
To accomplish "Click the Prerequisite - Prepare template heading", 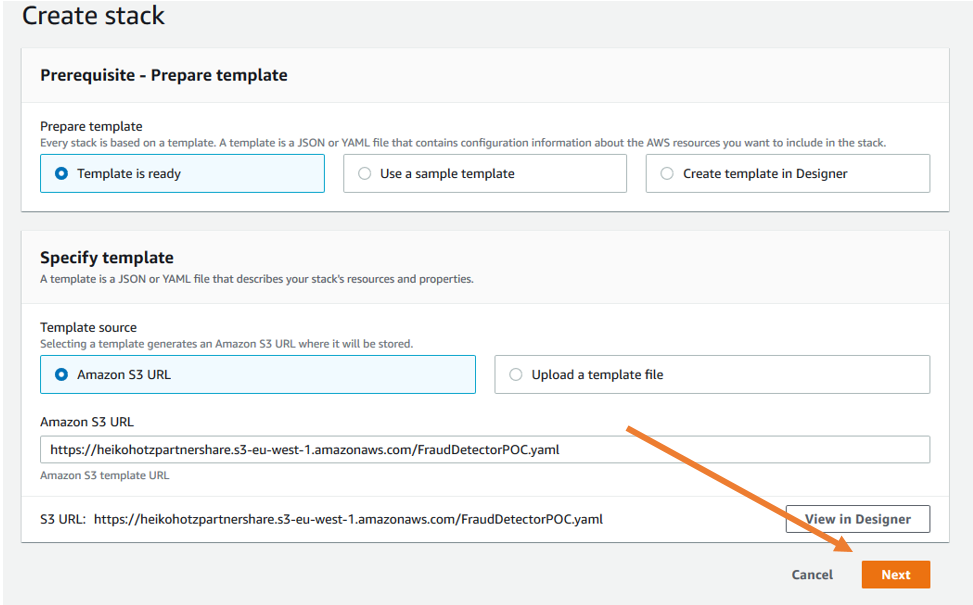I will click(x=164, y=75).
